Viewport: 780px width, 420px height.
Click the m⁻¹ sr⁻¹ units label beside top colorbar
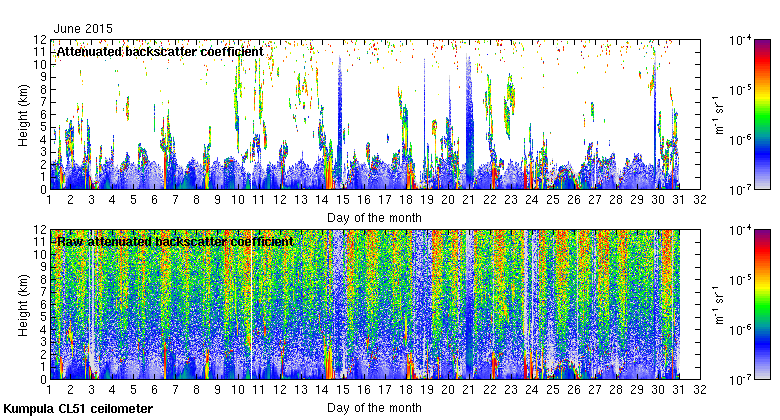(x=717, y=114)
